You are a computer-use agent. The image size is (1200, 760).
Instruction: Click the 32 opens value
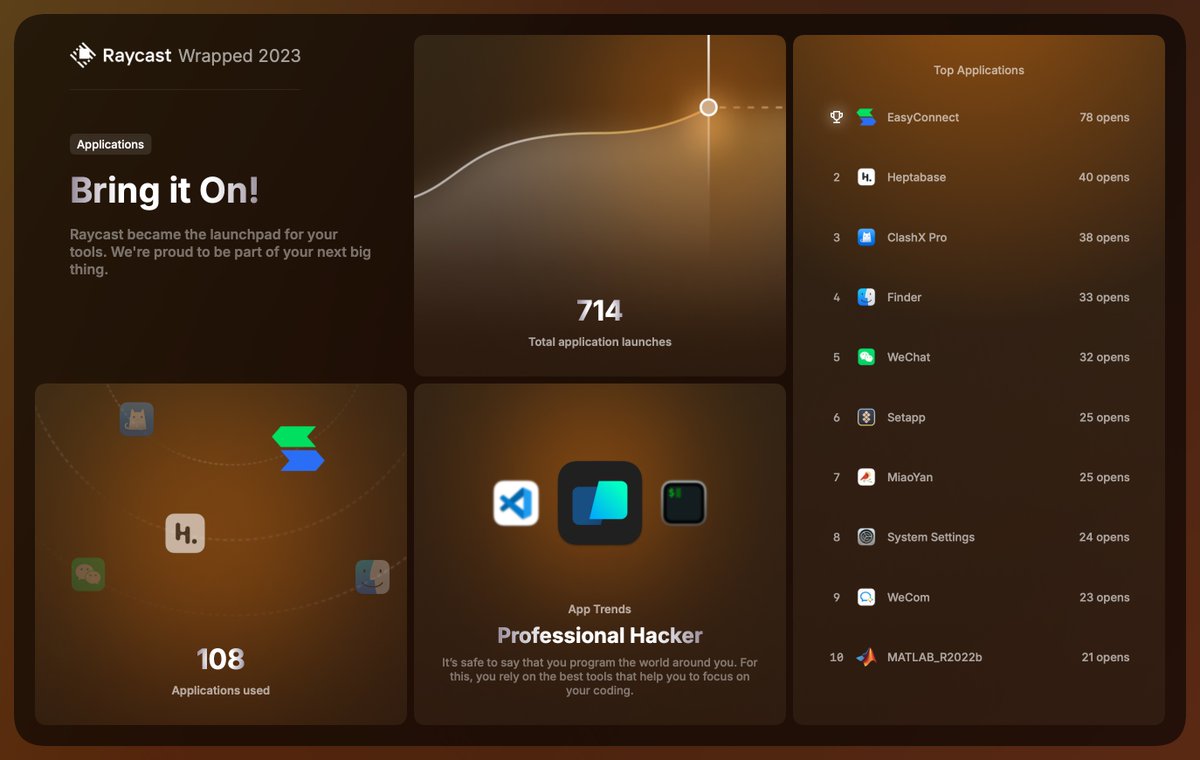tap(1104, 357)
